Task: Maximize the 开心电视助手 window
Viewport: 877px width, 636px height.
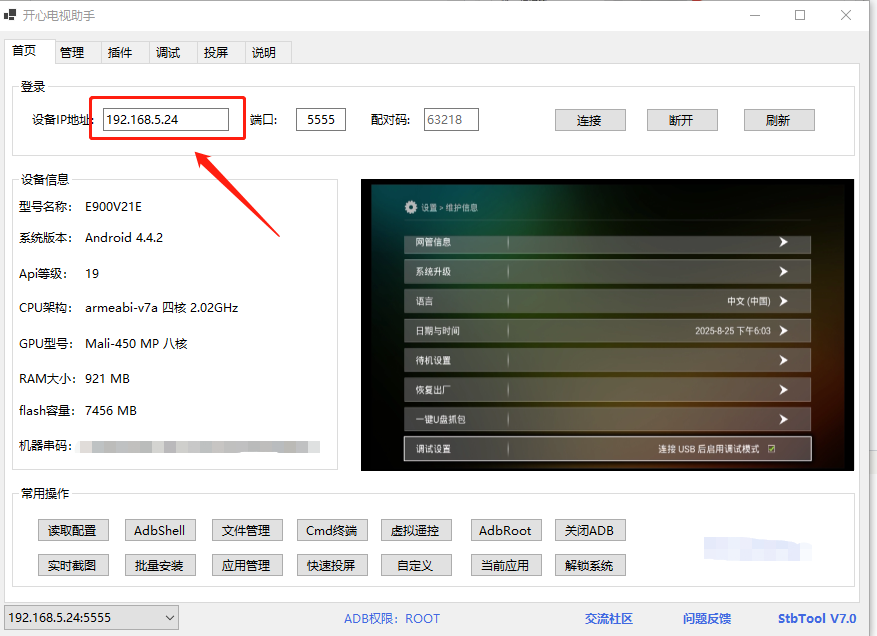Action: [x=800, y=15]
